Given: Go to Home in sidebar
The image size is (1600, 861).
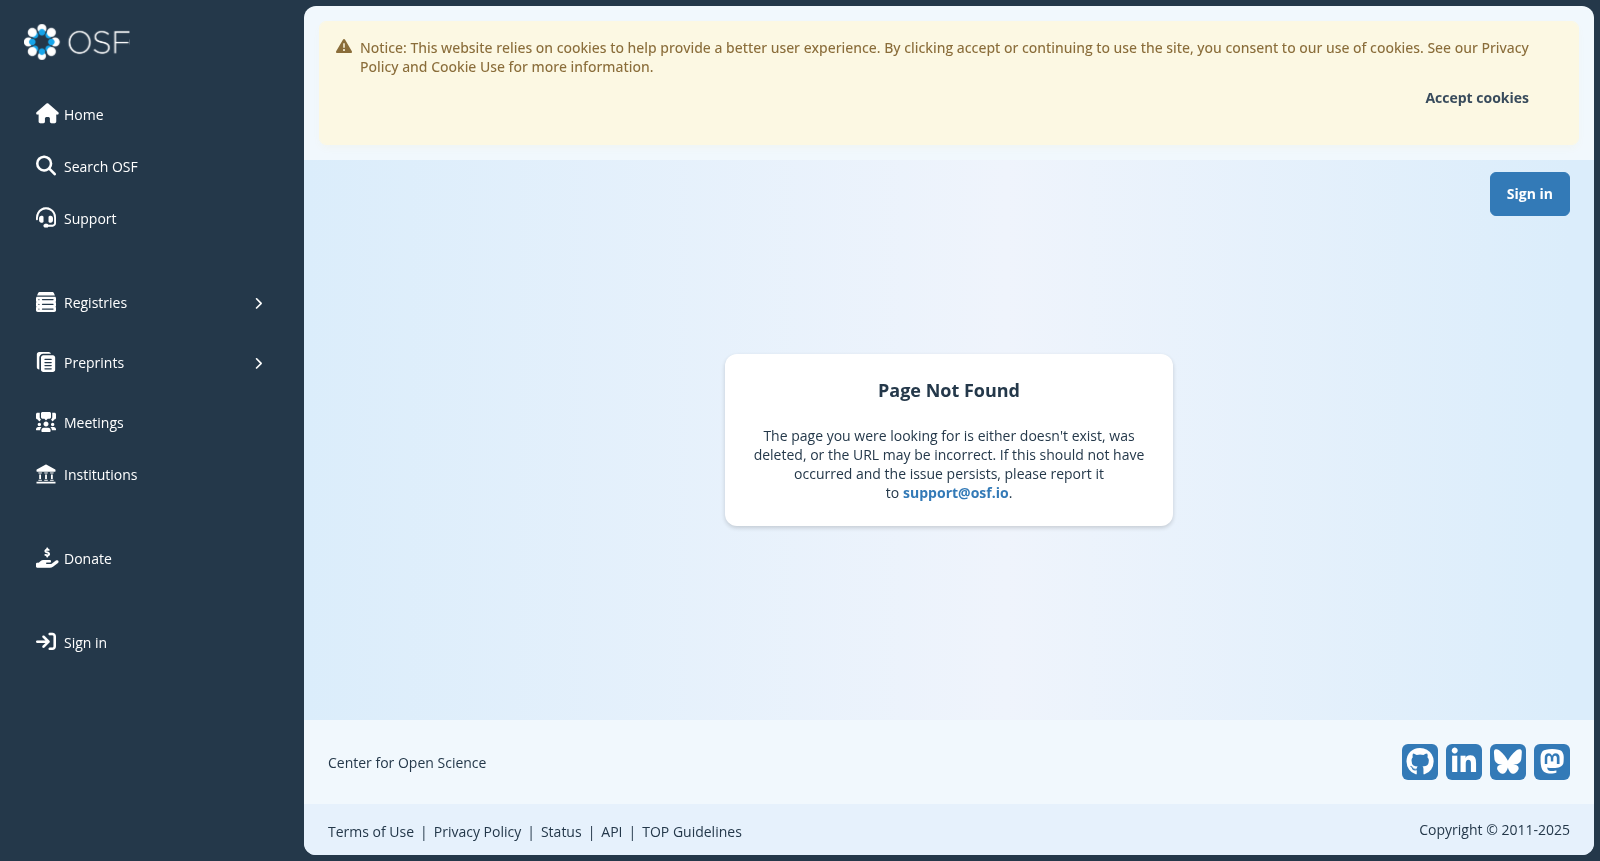Looking at the screenshot, I should (84, 115).
